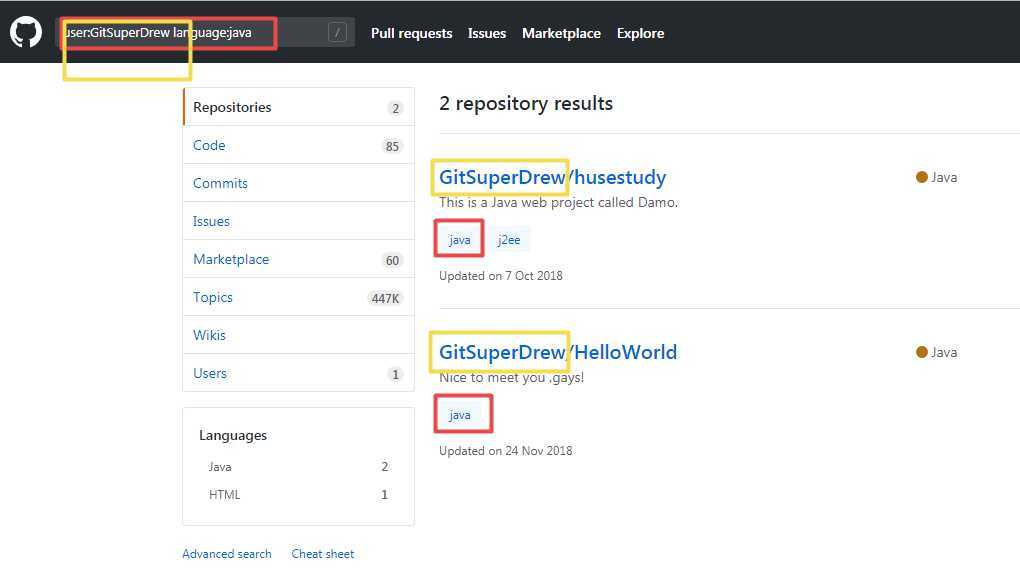This screenshot has width=1020, height=575.
Task: Click the 'Languages' panel heading
Action: (233, 435)
